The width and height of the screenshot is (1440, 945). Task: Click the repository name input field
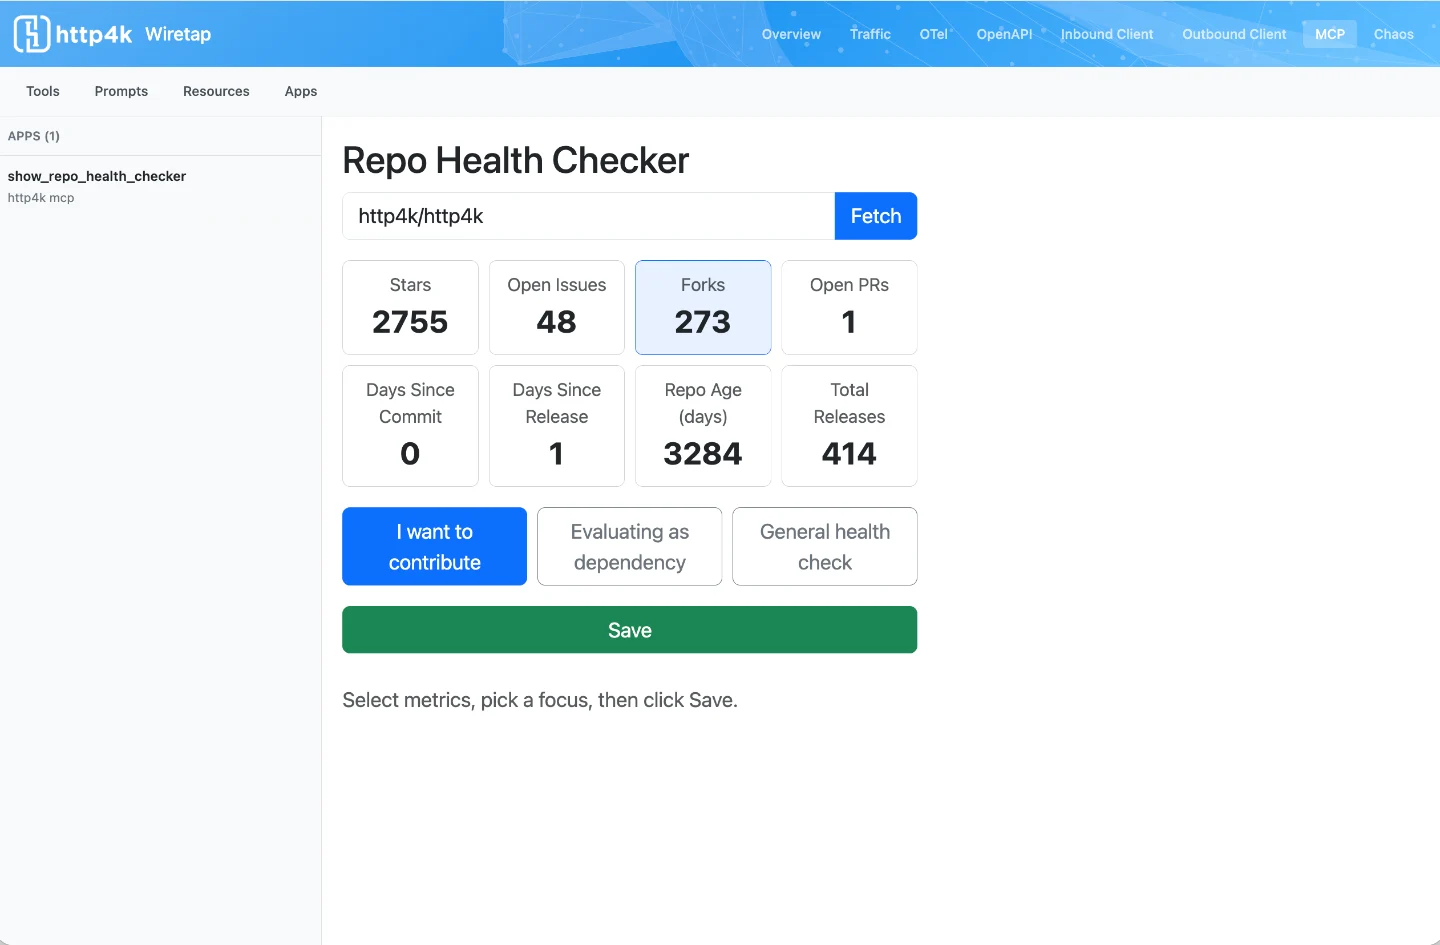588,216
